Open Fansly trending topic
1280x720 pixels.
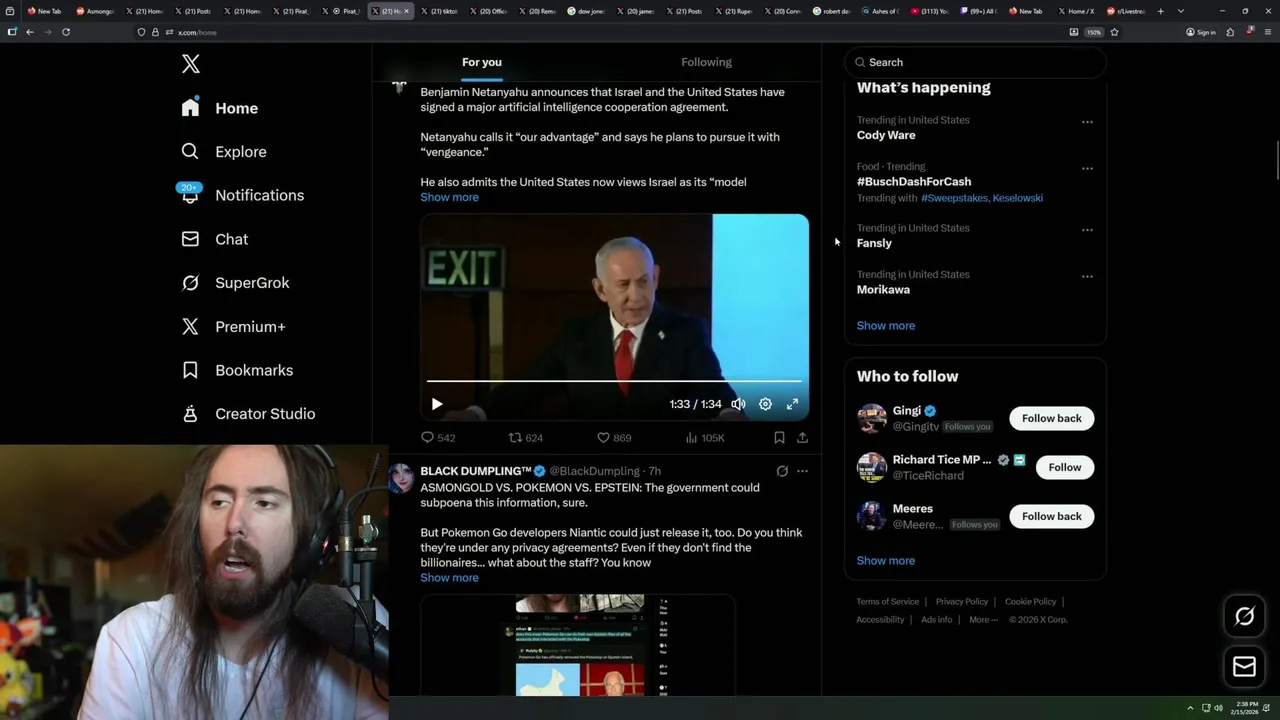(874, 243)
